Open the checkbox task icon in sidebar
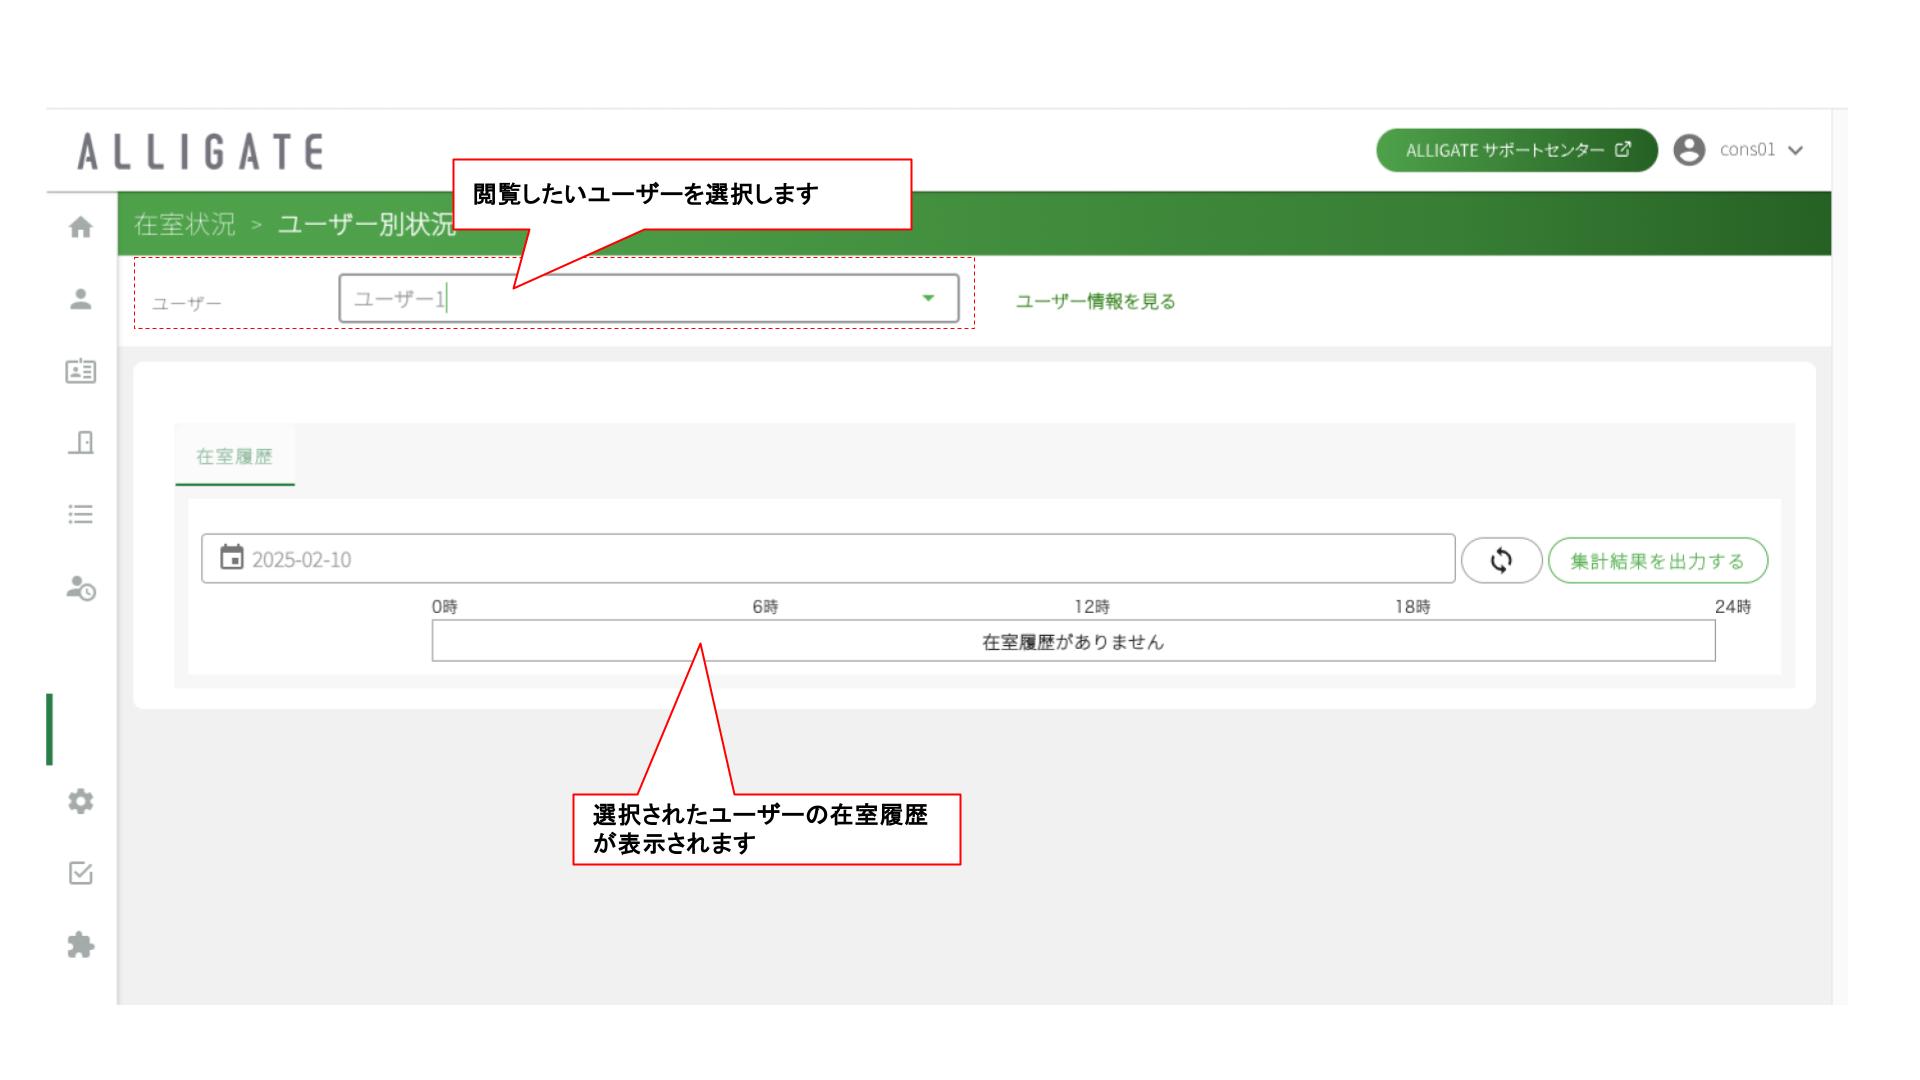 click(81, 873)
